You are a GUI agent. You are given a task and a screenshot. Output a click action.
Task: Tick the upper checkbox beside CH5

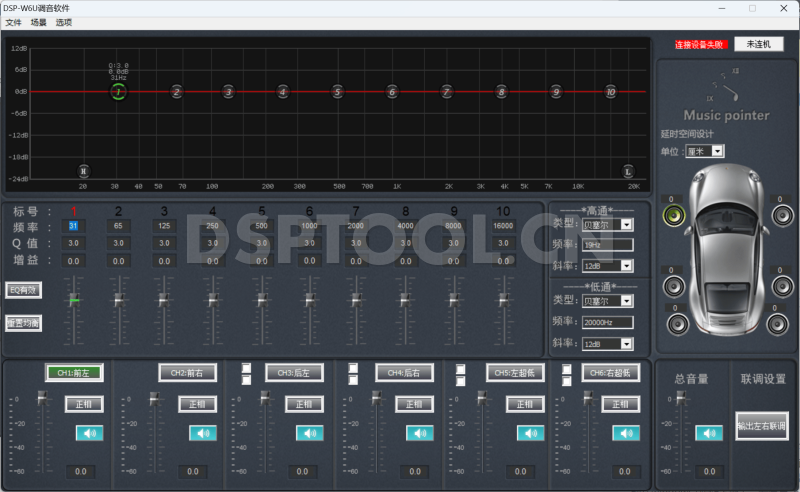pyautogui.click(x=462, y=367)
